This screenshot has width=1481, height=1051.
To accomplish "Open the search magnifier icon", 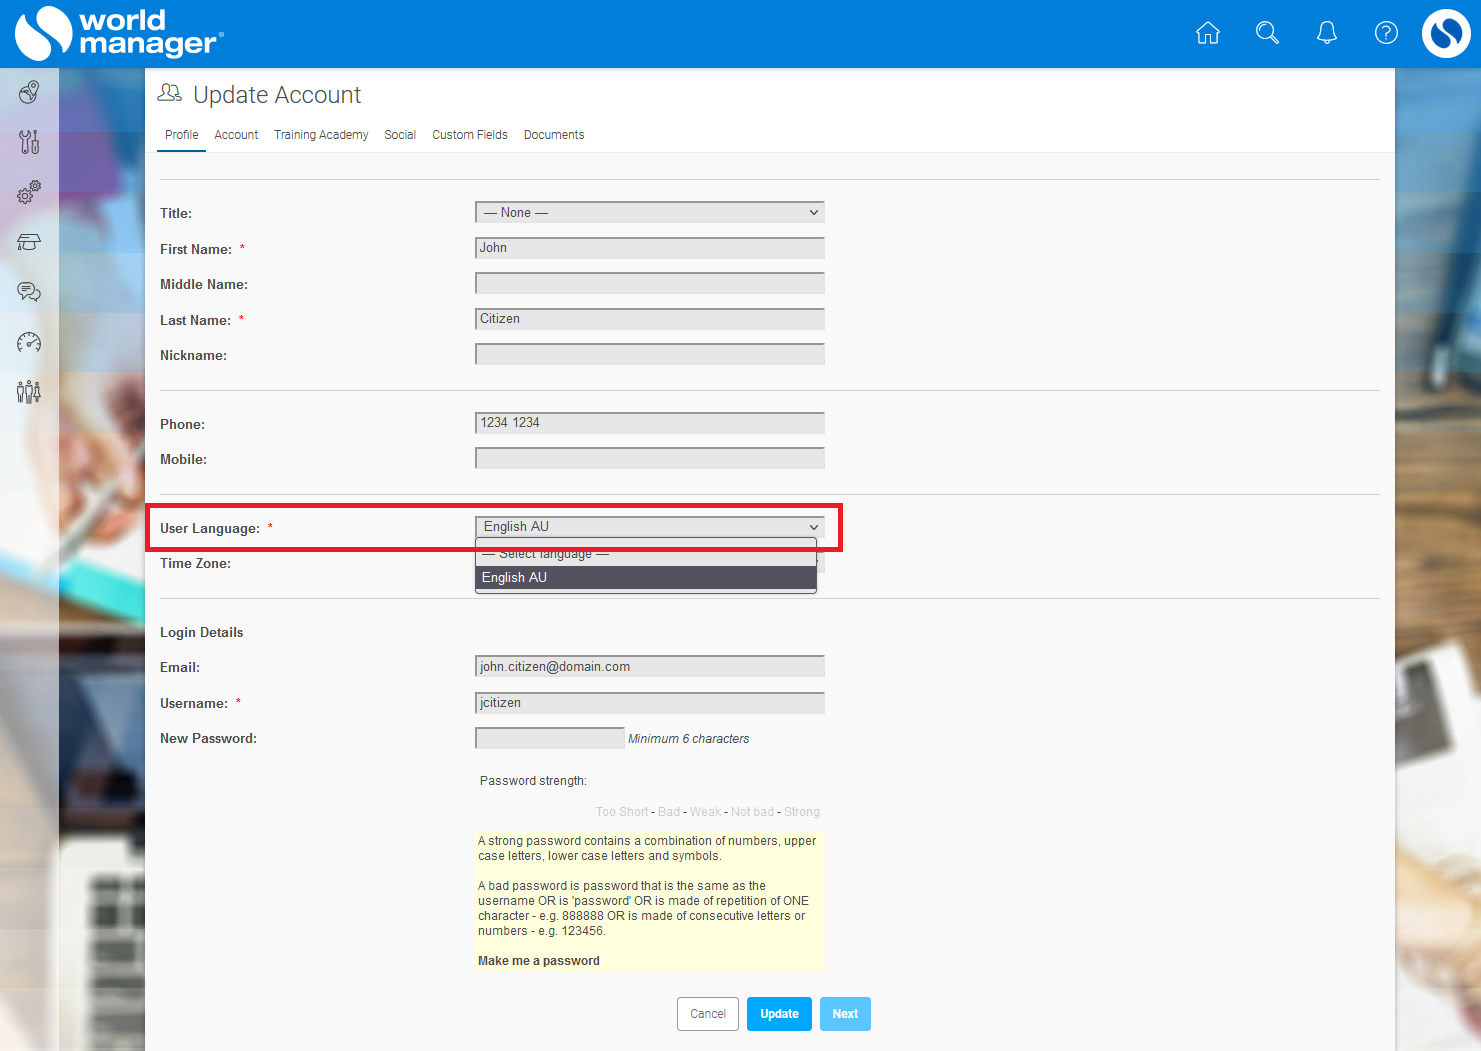I will 1267,33.
